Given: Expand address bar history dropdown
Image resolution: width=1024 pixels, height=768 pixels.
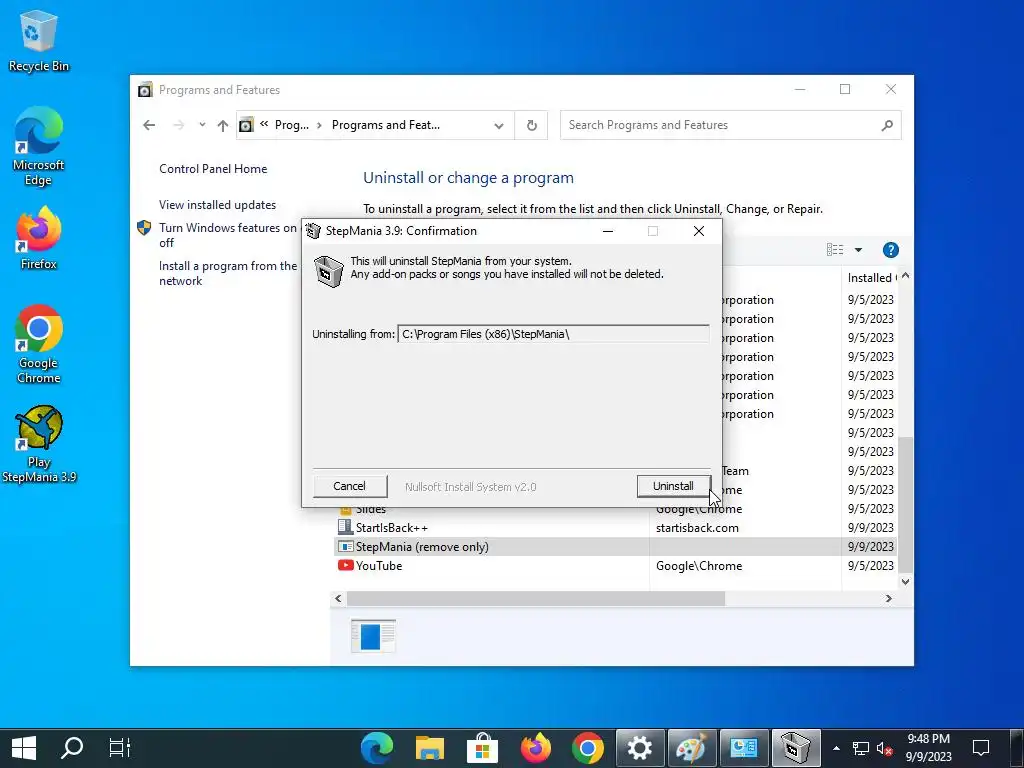Looking at the screenshot, I should (x=499, y=125).
